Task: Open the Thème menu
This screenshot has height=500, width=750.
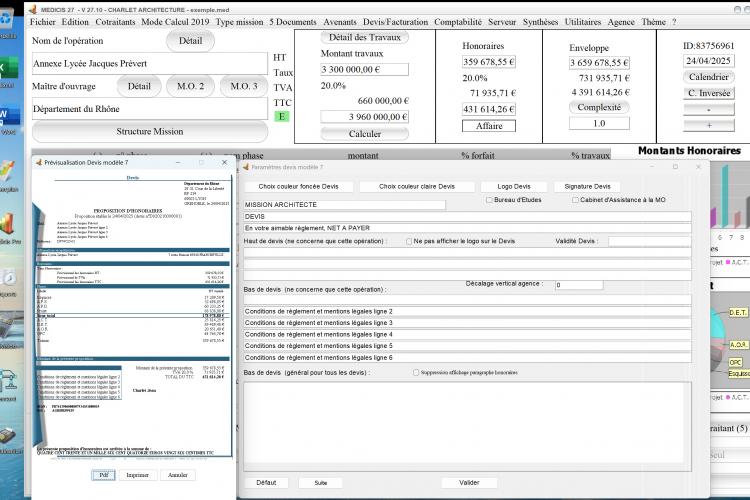Action: 653,22
